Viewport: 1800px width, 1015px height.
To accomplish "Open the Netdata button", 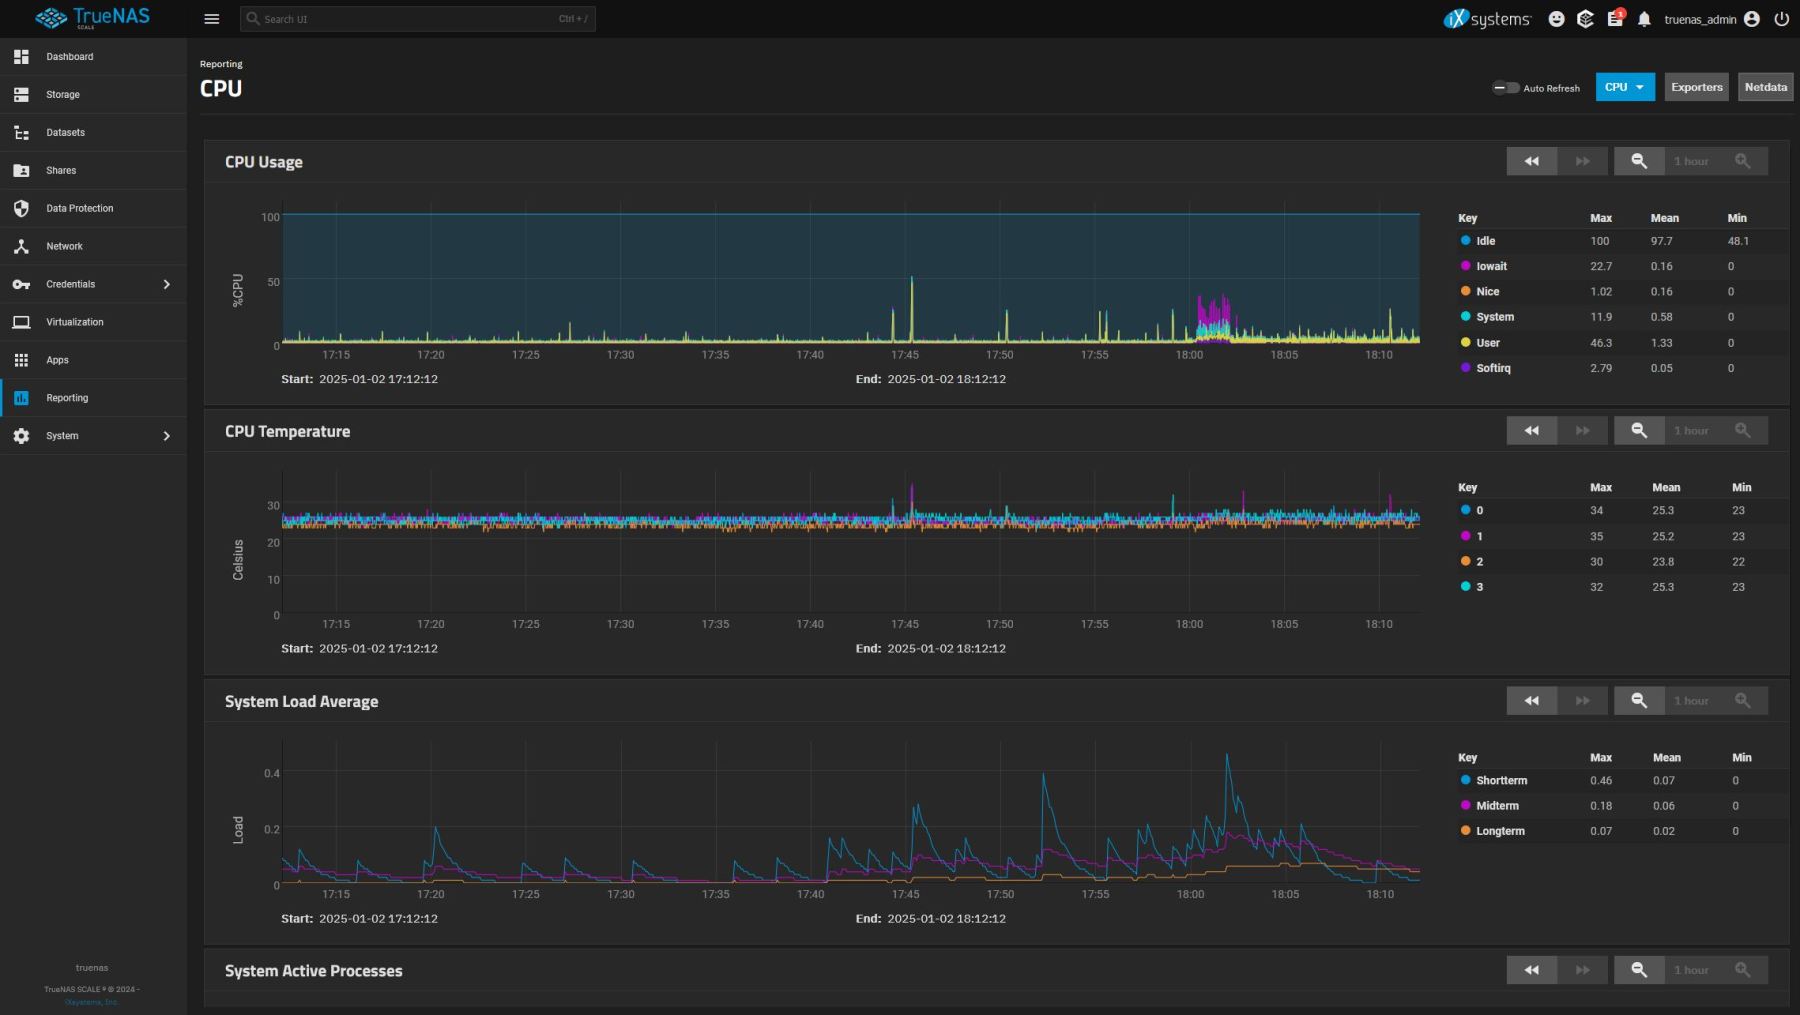I will [1765, 87].
